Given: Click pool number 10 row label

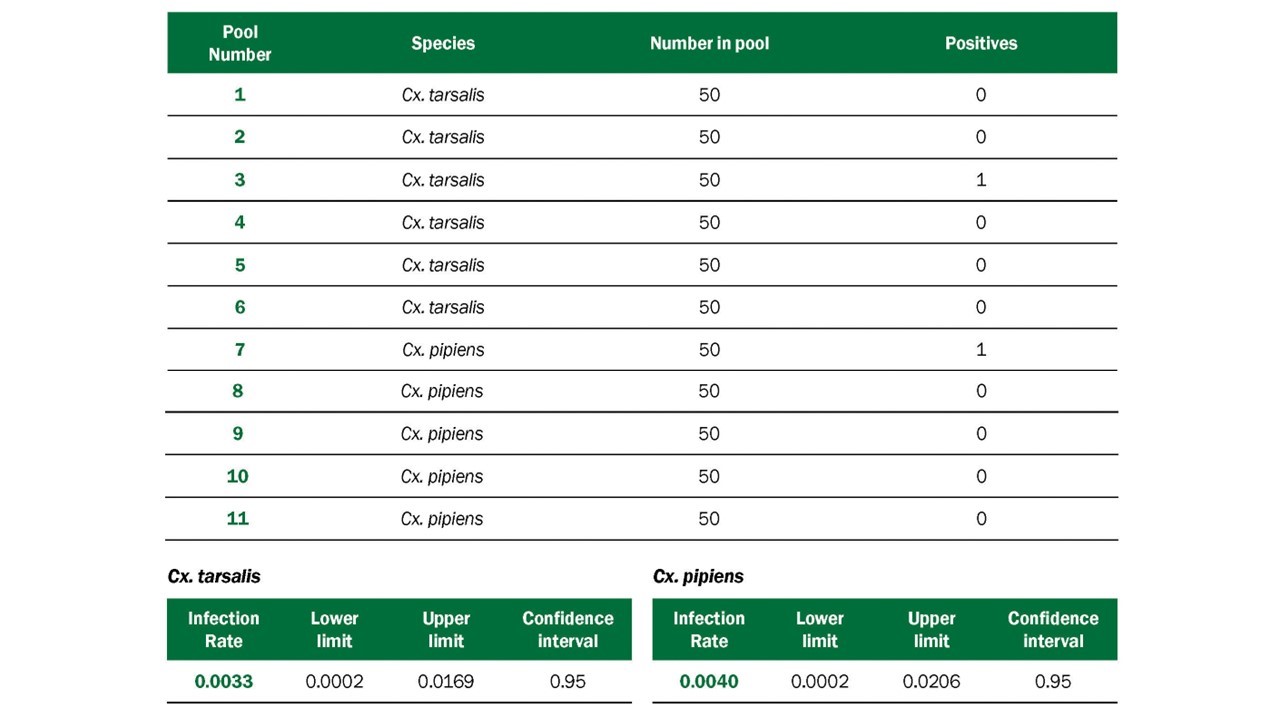Looking at the screenshot, I should [x=238, y=476].
